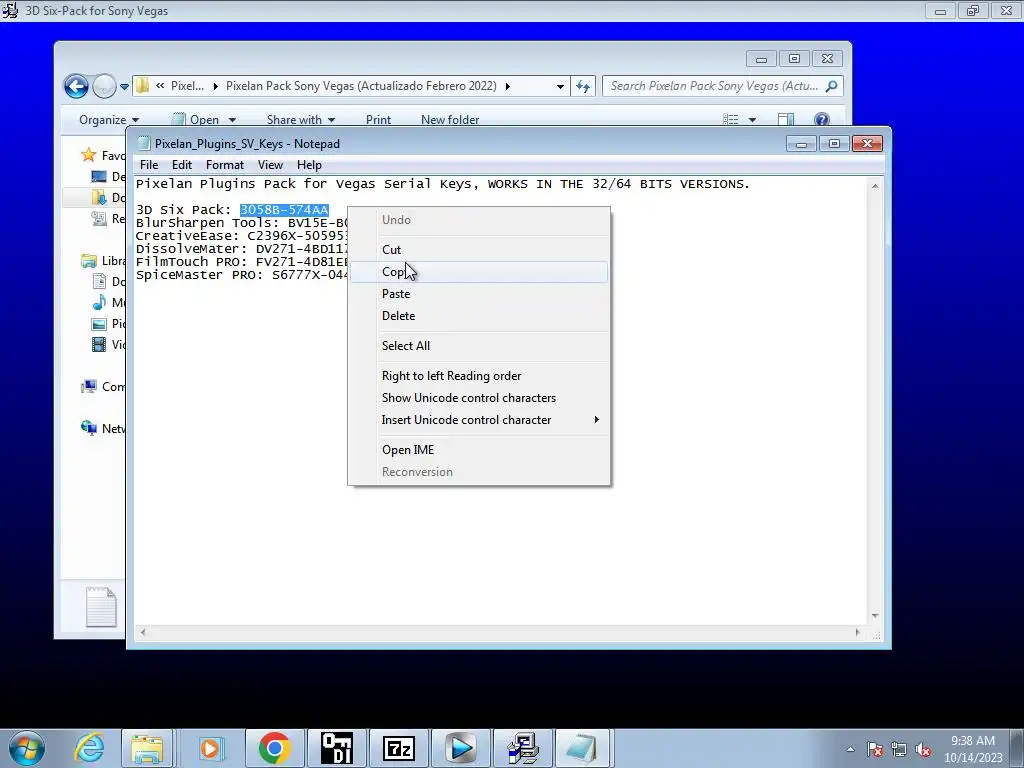This screenshot has width=1024, height=768.
Task: Click Notepad horizontal scrollbar left arrow
Action: [143, 632]
